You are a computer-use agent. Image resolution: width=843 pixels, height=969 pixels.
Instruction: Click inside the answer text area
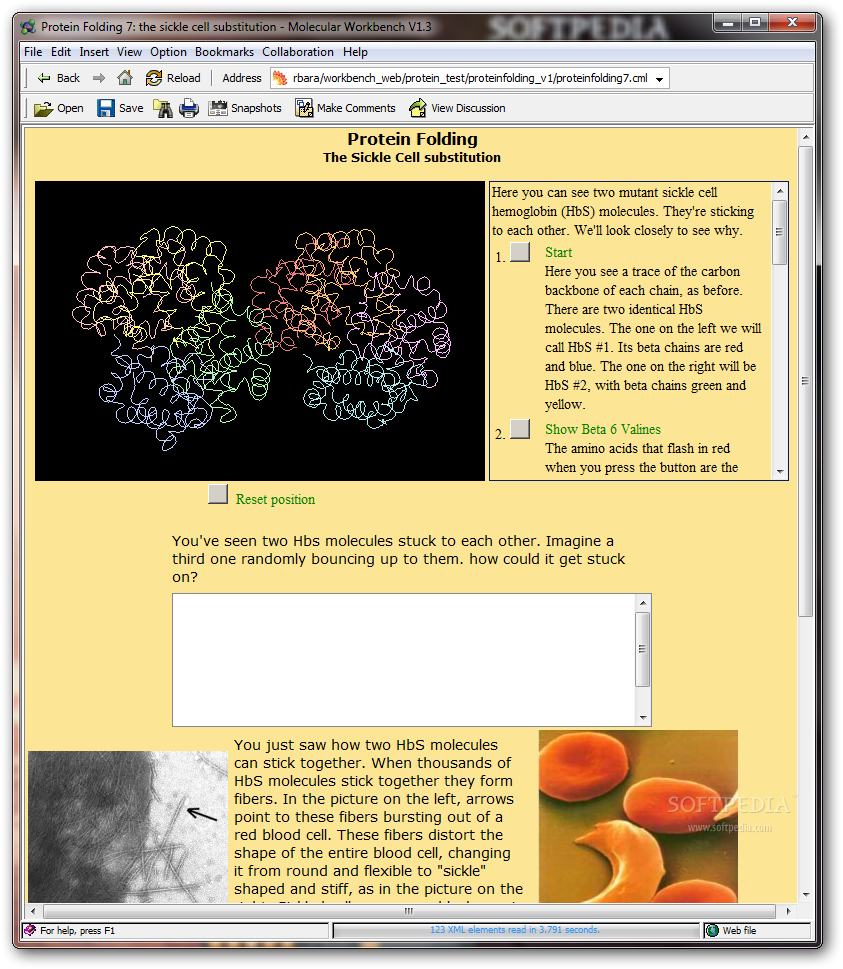[x=404, y=660]
